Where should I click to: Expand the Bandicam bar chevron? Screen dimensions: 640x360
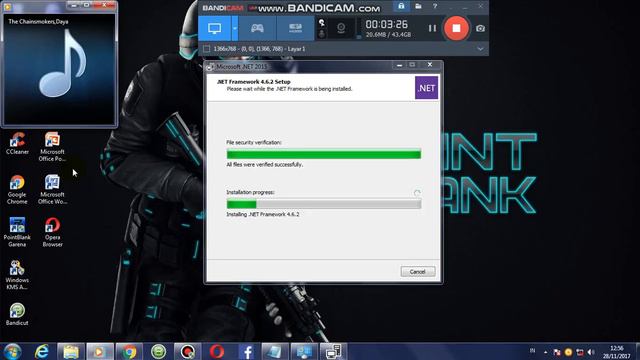click(x=480, y=49)
